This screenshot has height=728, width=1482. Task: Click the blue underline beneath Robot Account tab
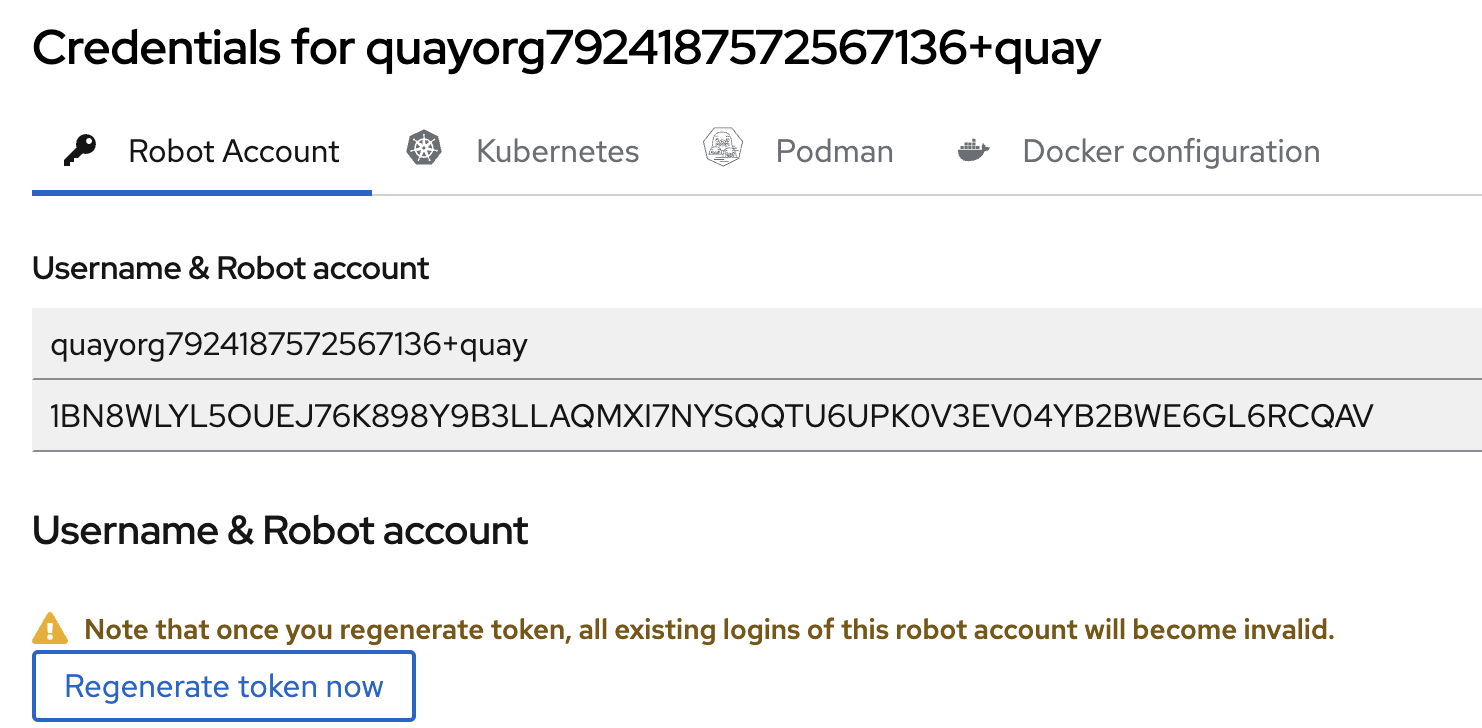pos(202,192)
